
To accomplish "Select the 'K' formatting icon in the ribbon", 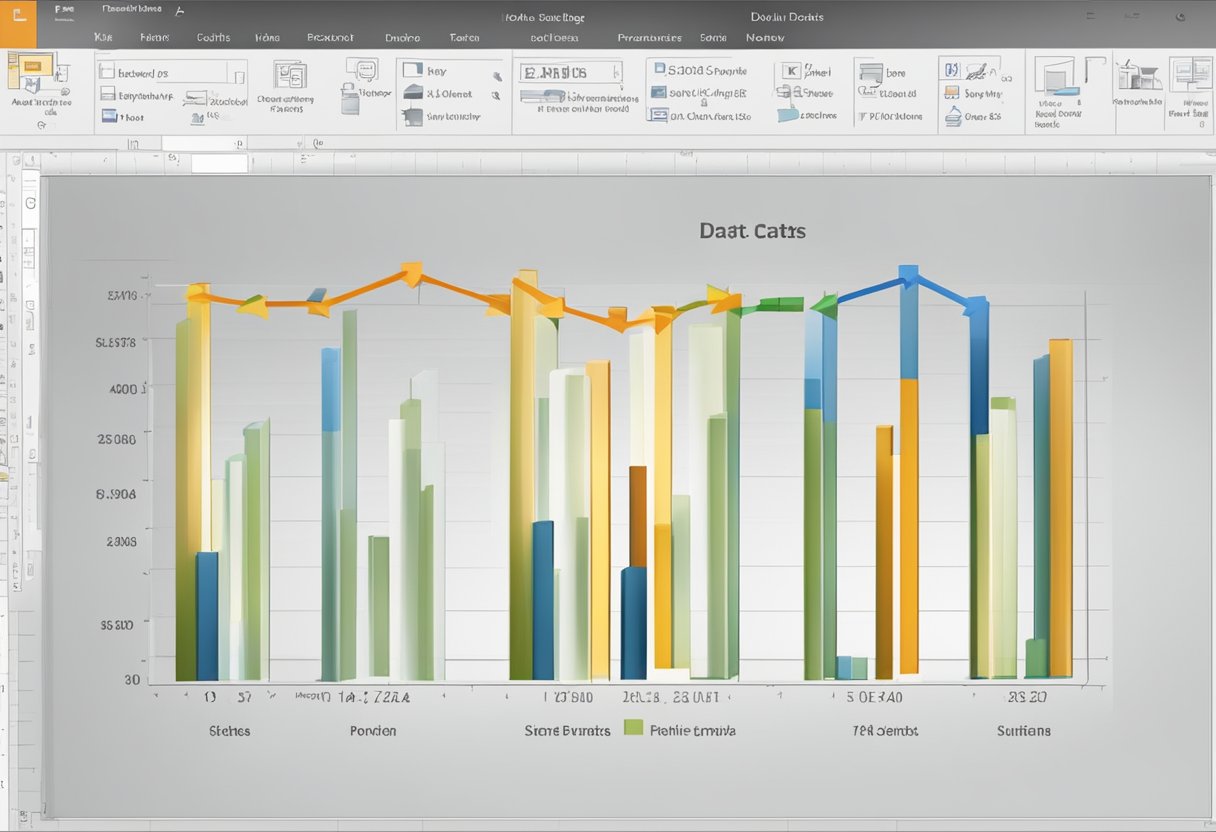I will pos(790,70).
